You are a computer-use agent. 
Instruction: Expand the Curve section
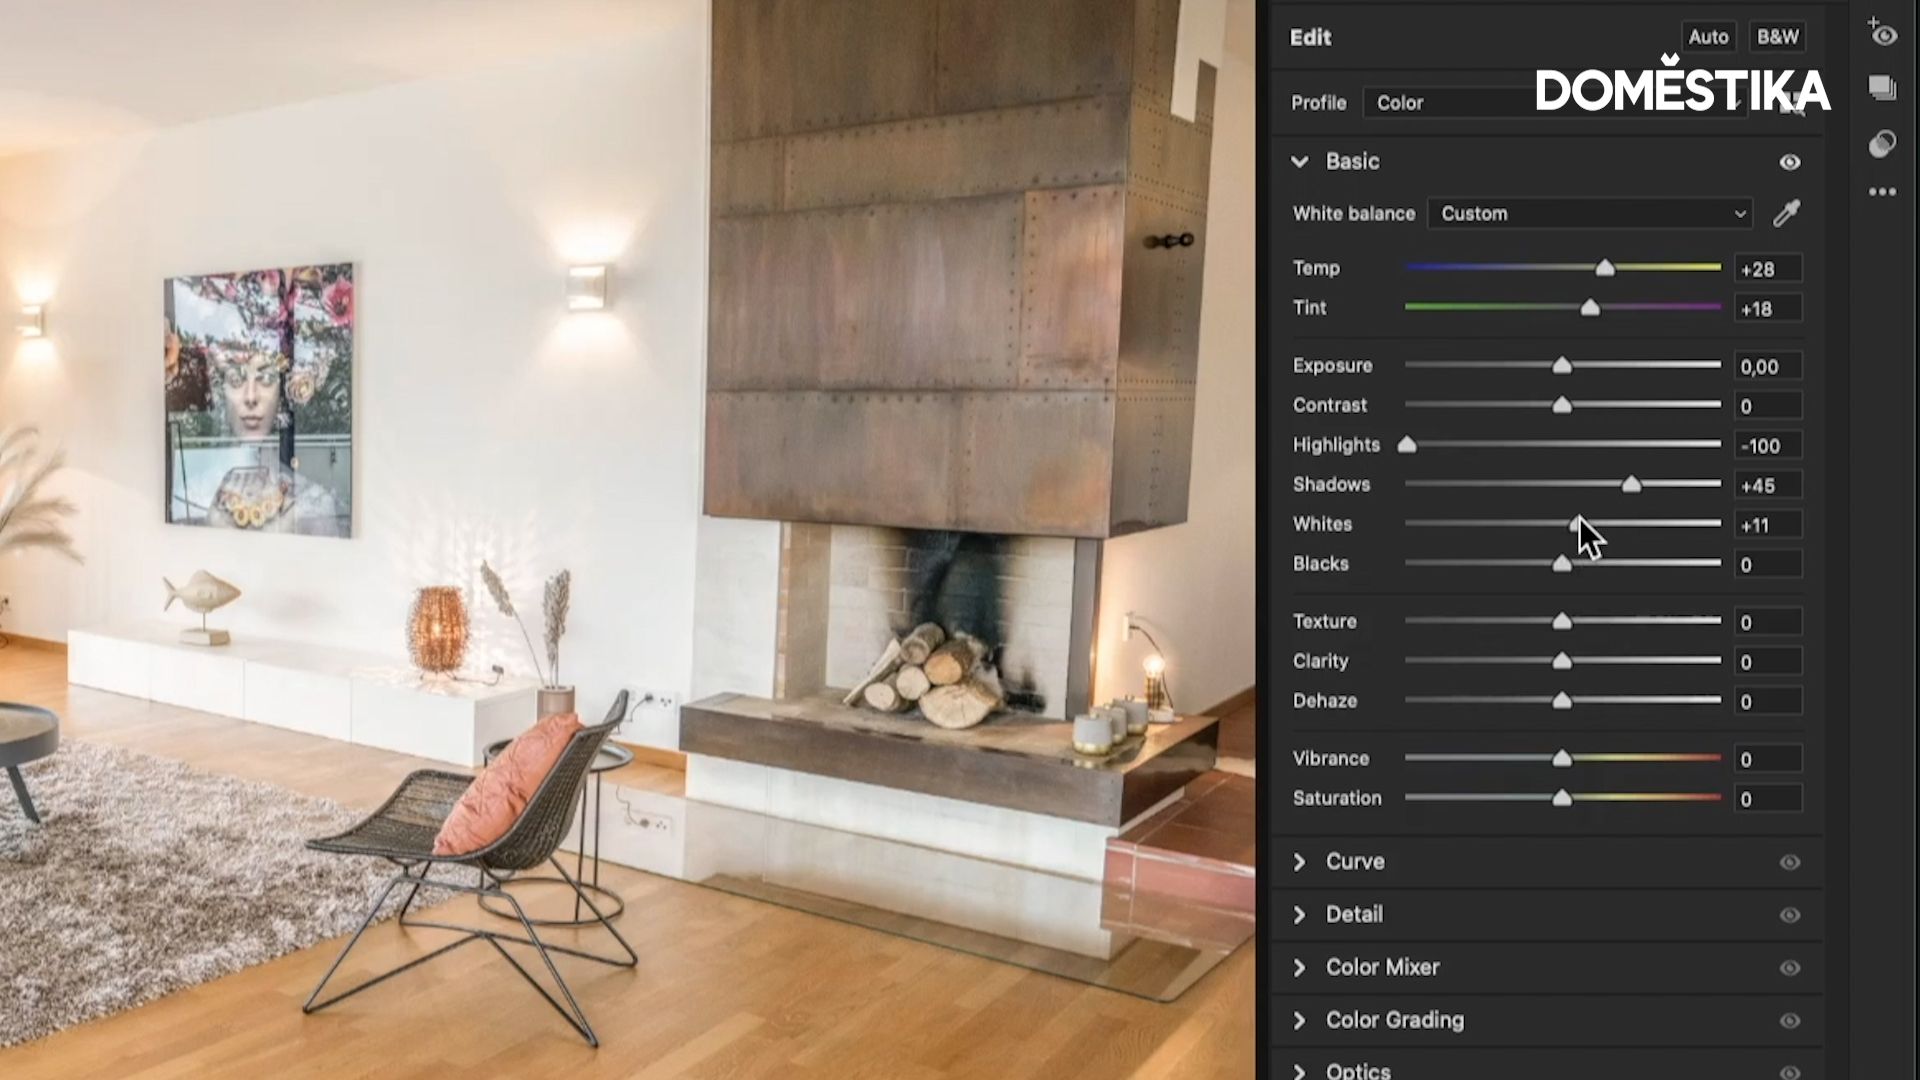[x=1300, y=862]
